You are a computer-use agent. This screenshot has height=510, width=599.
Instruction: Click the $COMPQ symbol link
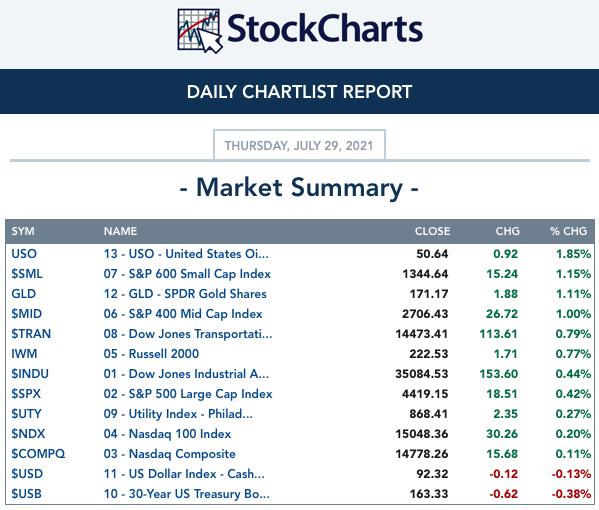point(38,454)
